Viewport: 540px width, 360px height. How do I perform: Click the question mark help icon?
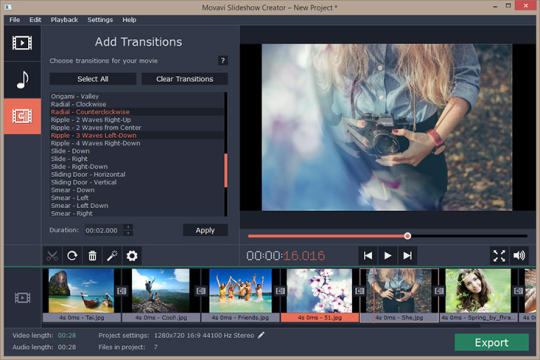tap(223, 61)
